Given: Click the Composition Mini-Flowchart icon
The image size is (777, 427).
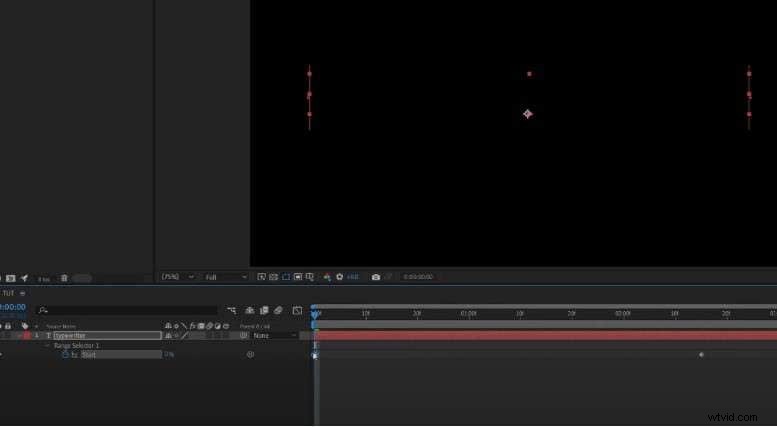Looking at the screenshot, I should click(231, 310).
